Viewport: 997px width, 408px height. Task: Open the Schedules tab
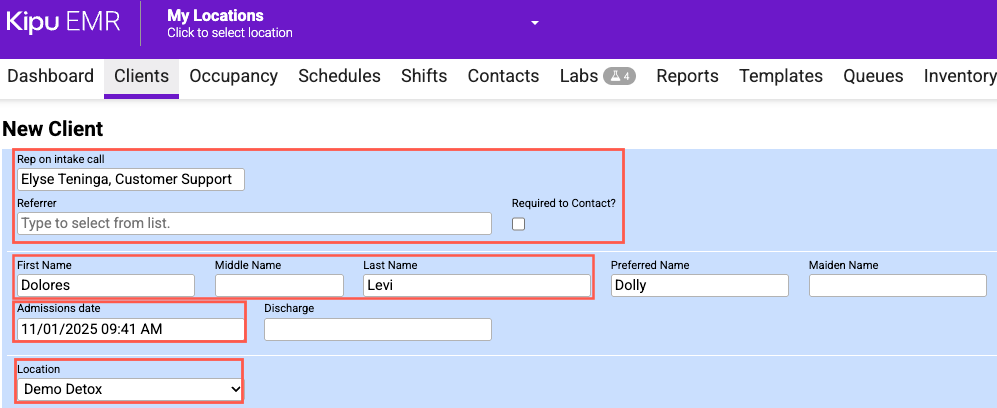click(x=339, y=76)
